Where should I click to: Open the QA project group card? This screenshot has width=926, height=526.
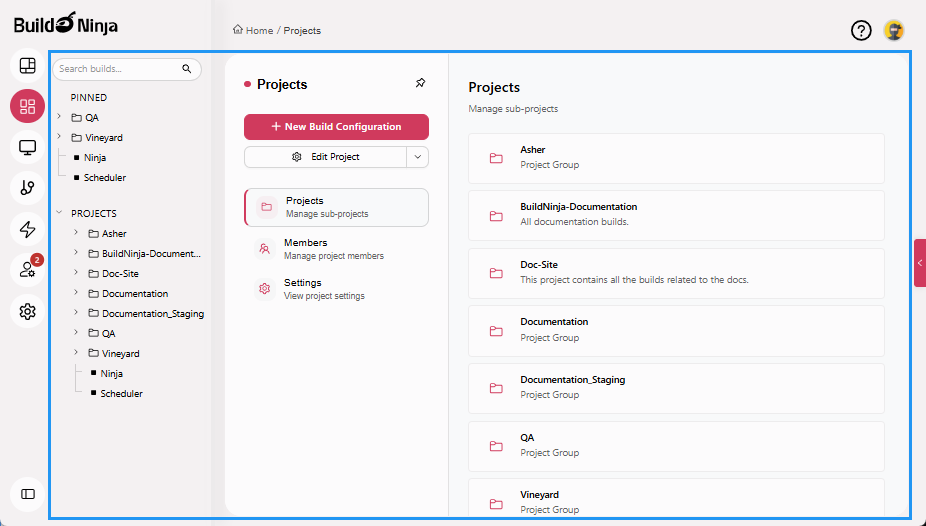click(x=676, y=446)
